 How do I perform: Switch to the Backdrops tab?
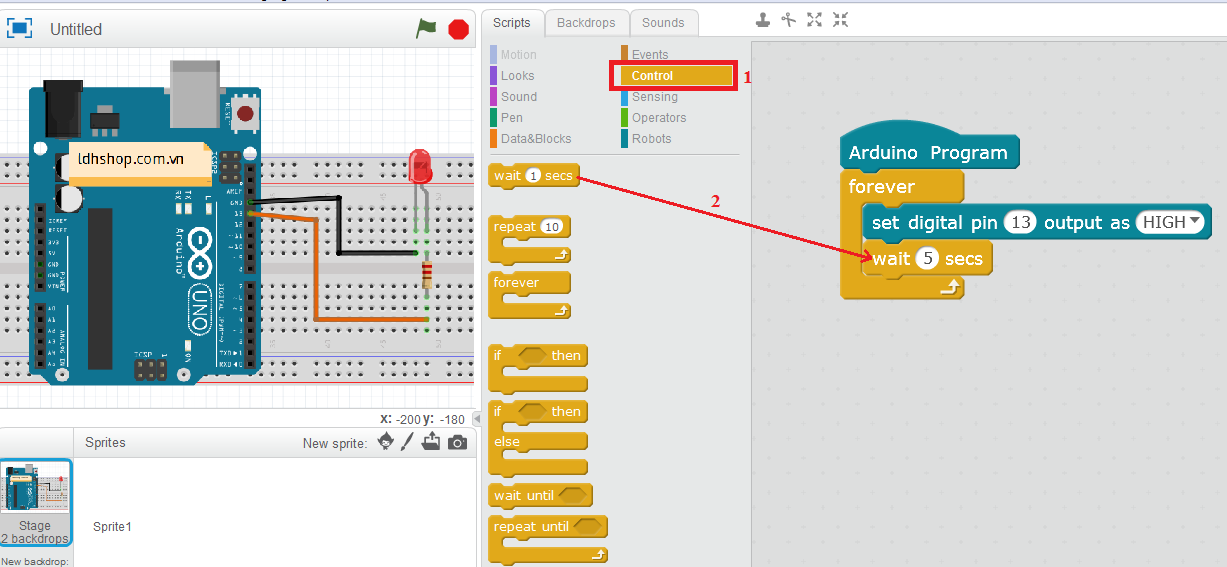588,23
